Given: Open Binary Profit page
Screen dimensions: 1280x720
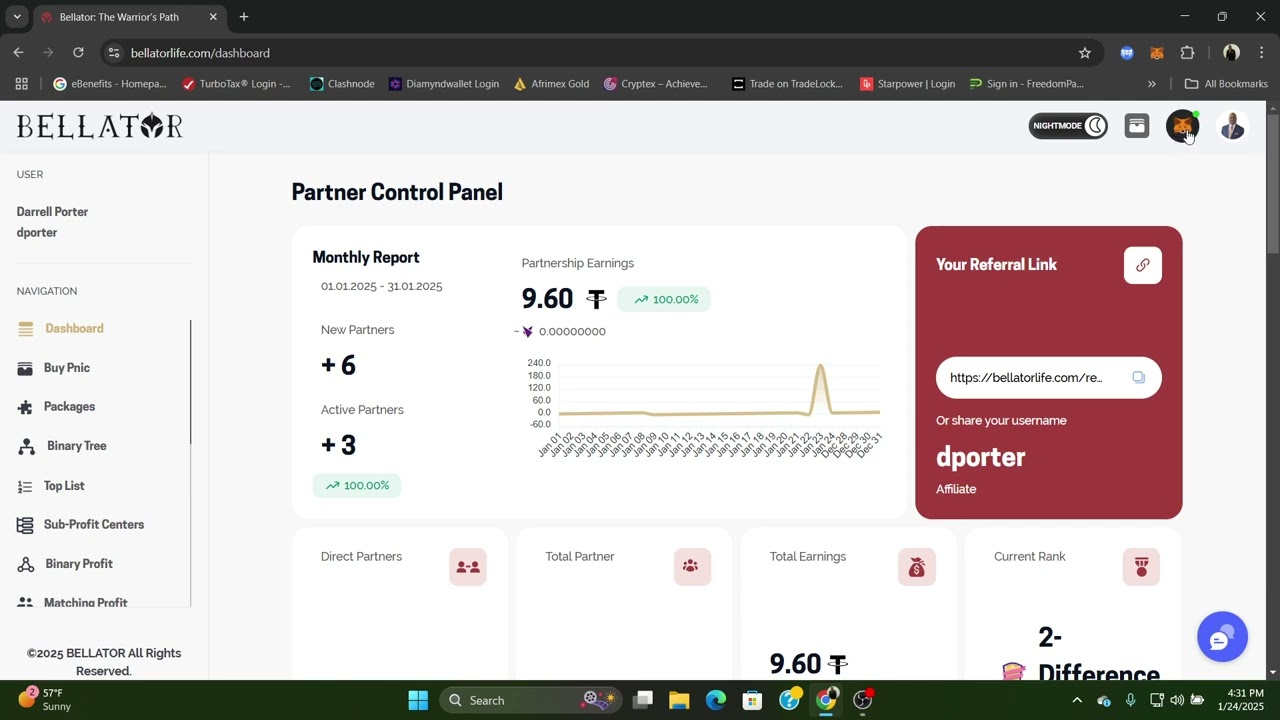Looking at the screenshot, I should [79, 564].
